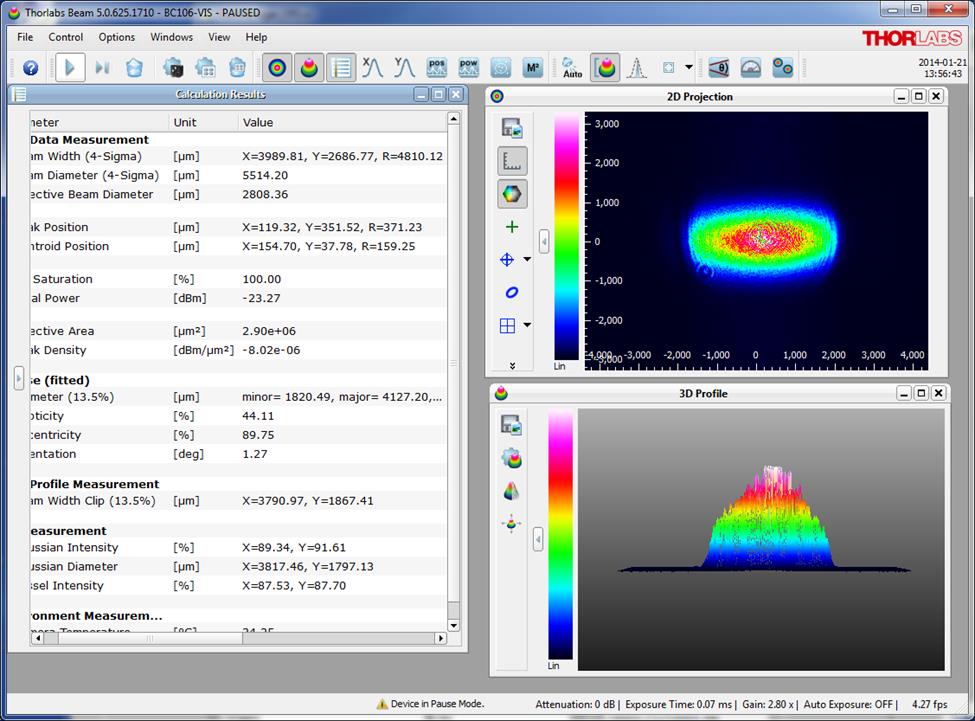
Task: Click the Auto exposure toolbar icon
Action: [572, 68]
